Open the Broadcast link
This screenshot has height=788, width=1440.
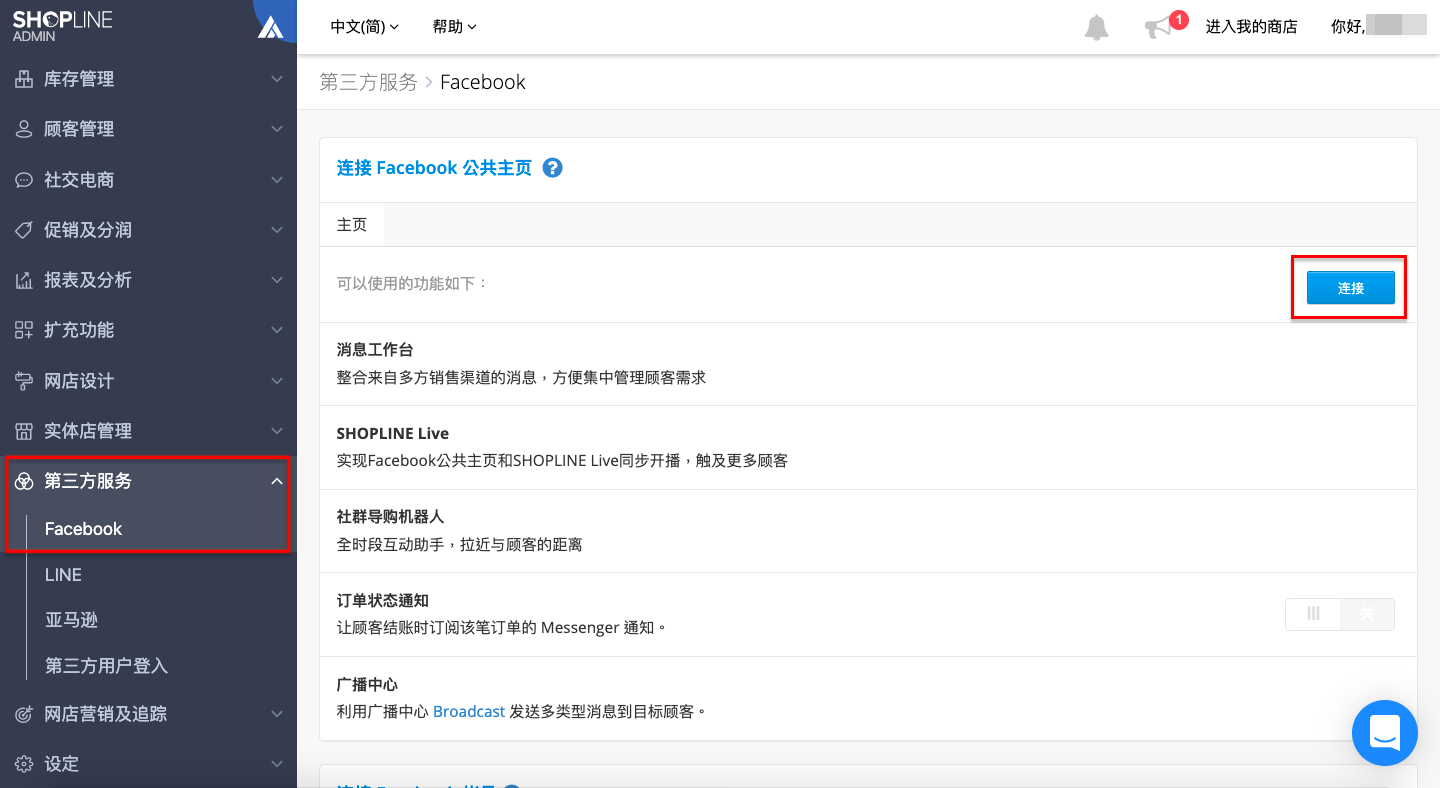pyautogui.click(x=469, y=712)
